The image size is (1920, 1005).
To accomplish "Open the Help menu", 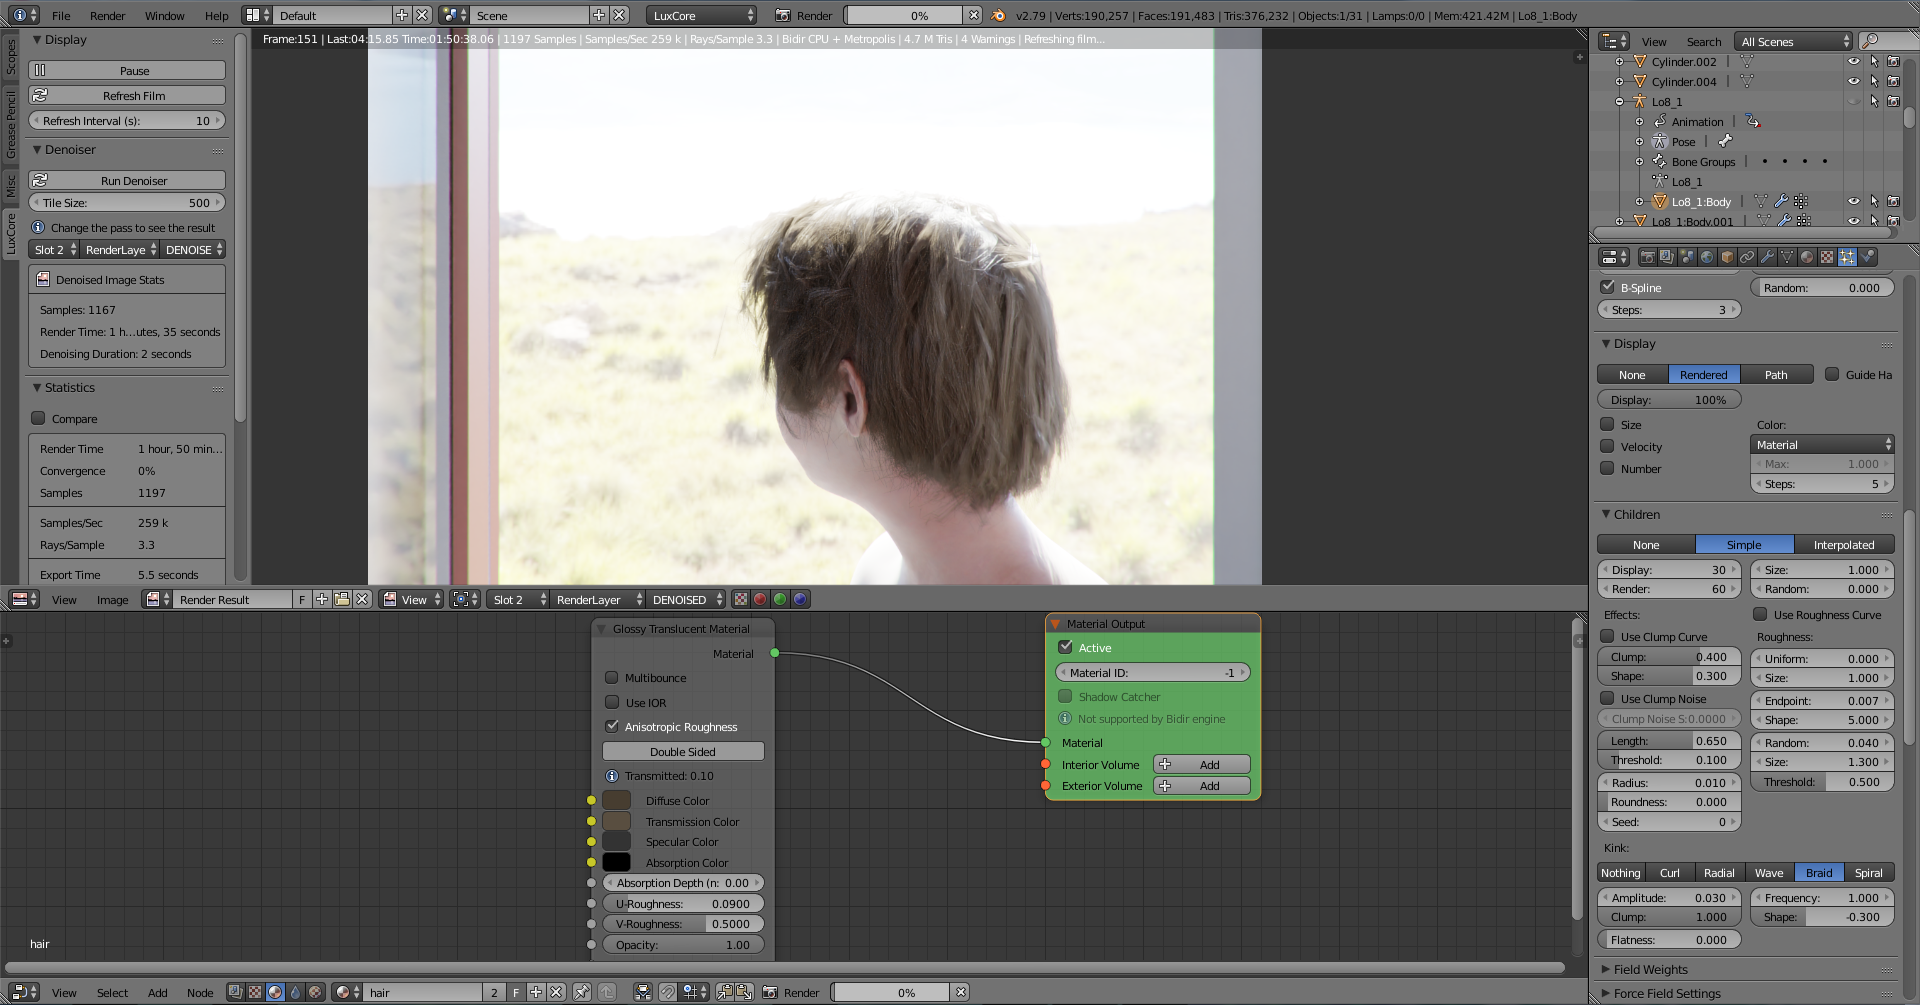I will pos(217,15).
